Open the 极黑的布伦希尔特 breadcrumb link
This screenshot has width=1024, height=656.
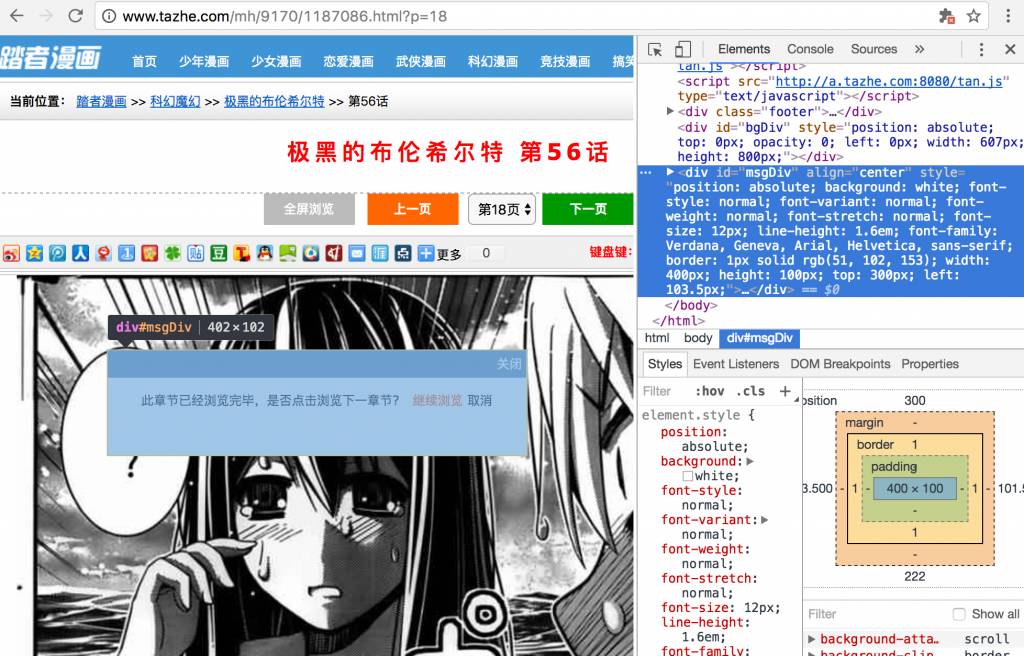tap(274, 101)
